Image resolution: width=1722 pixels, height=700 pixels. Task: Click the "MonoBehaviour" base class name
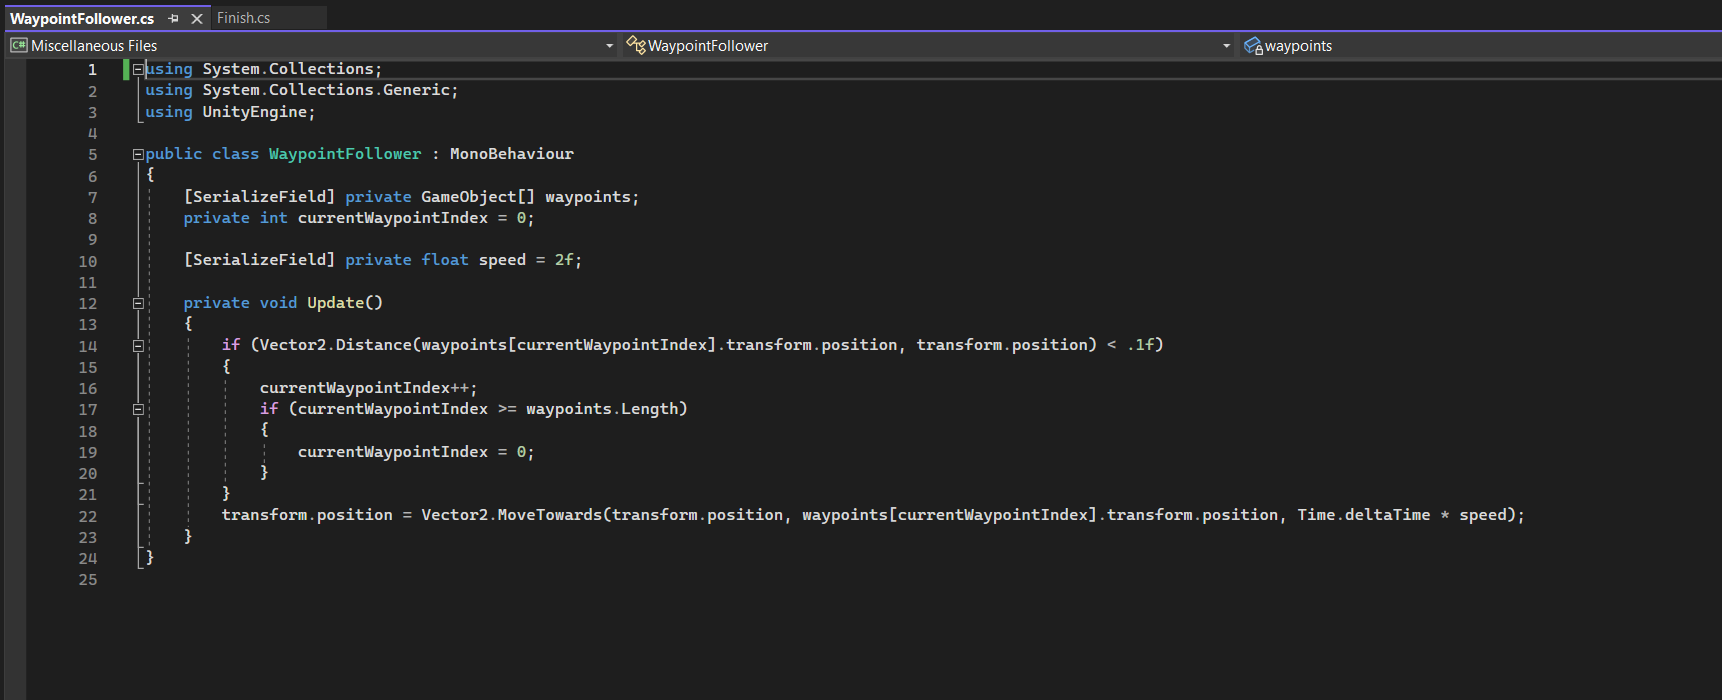[512, 154]
